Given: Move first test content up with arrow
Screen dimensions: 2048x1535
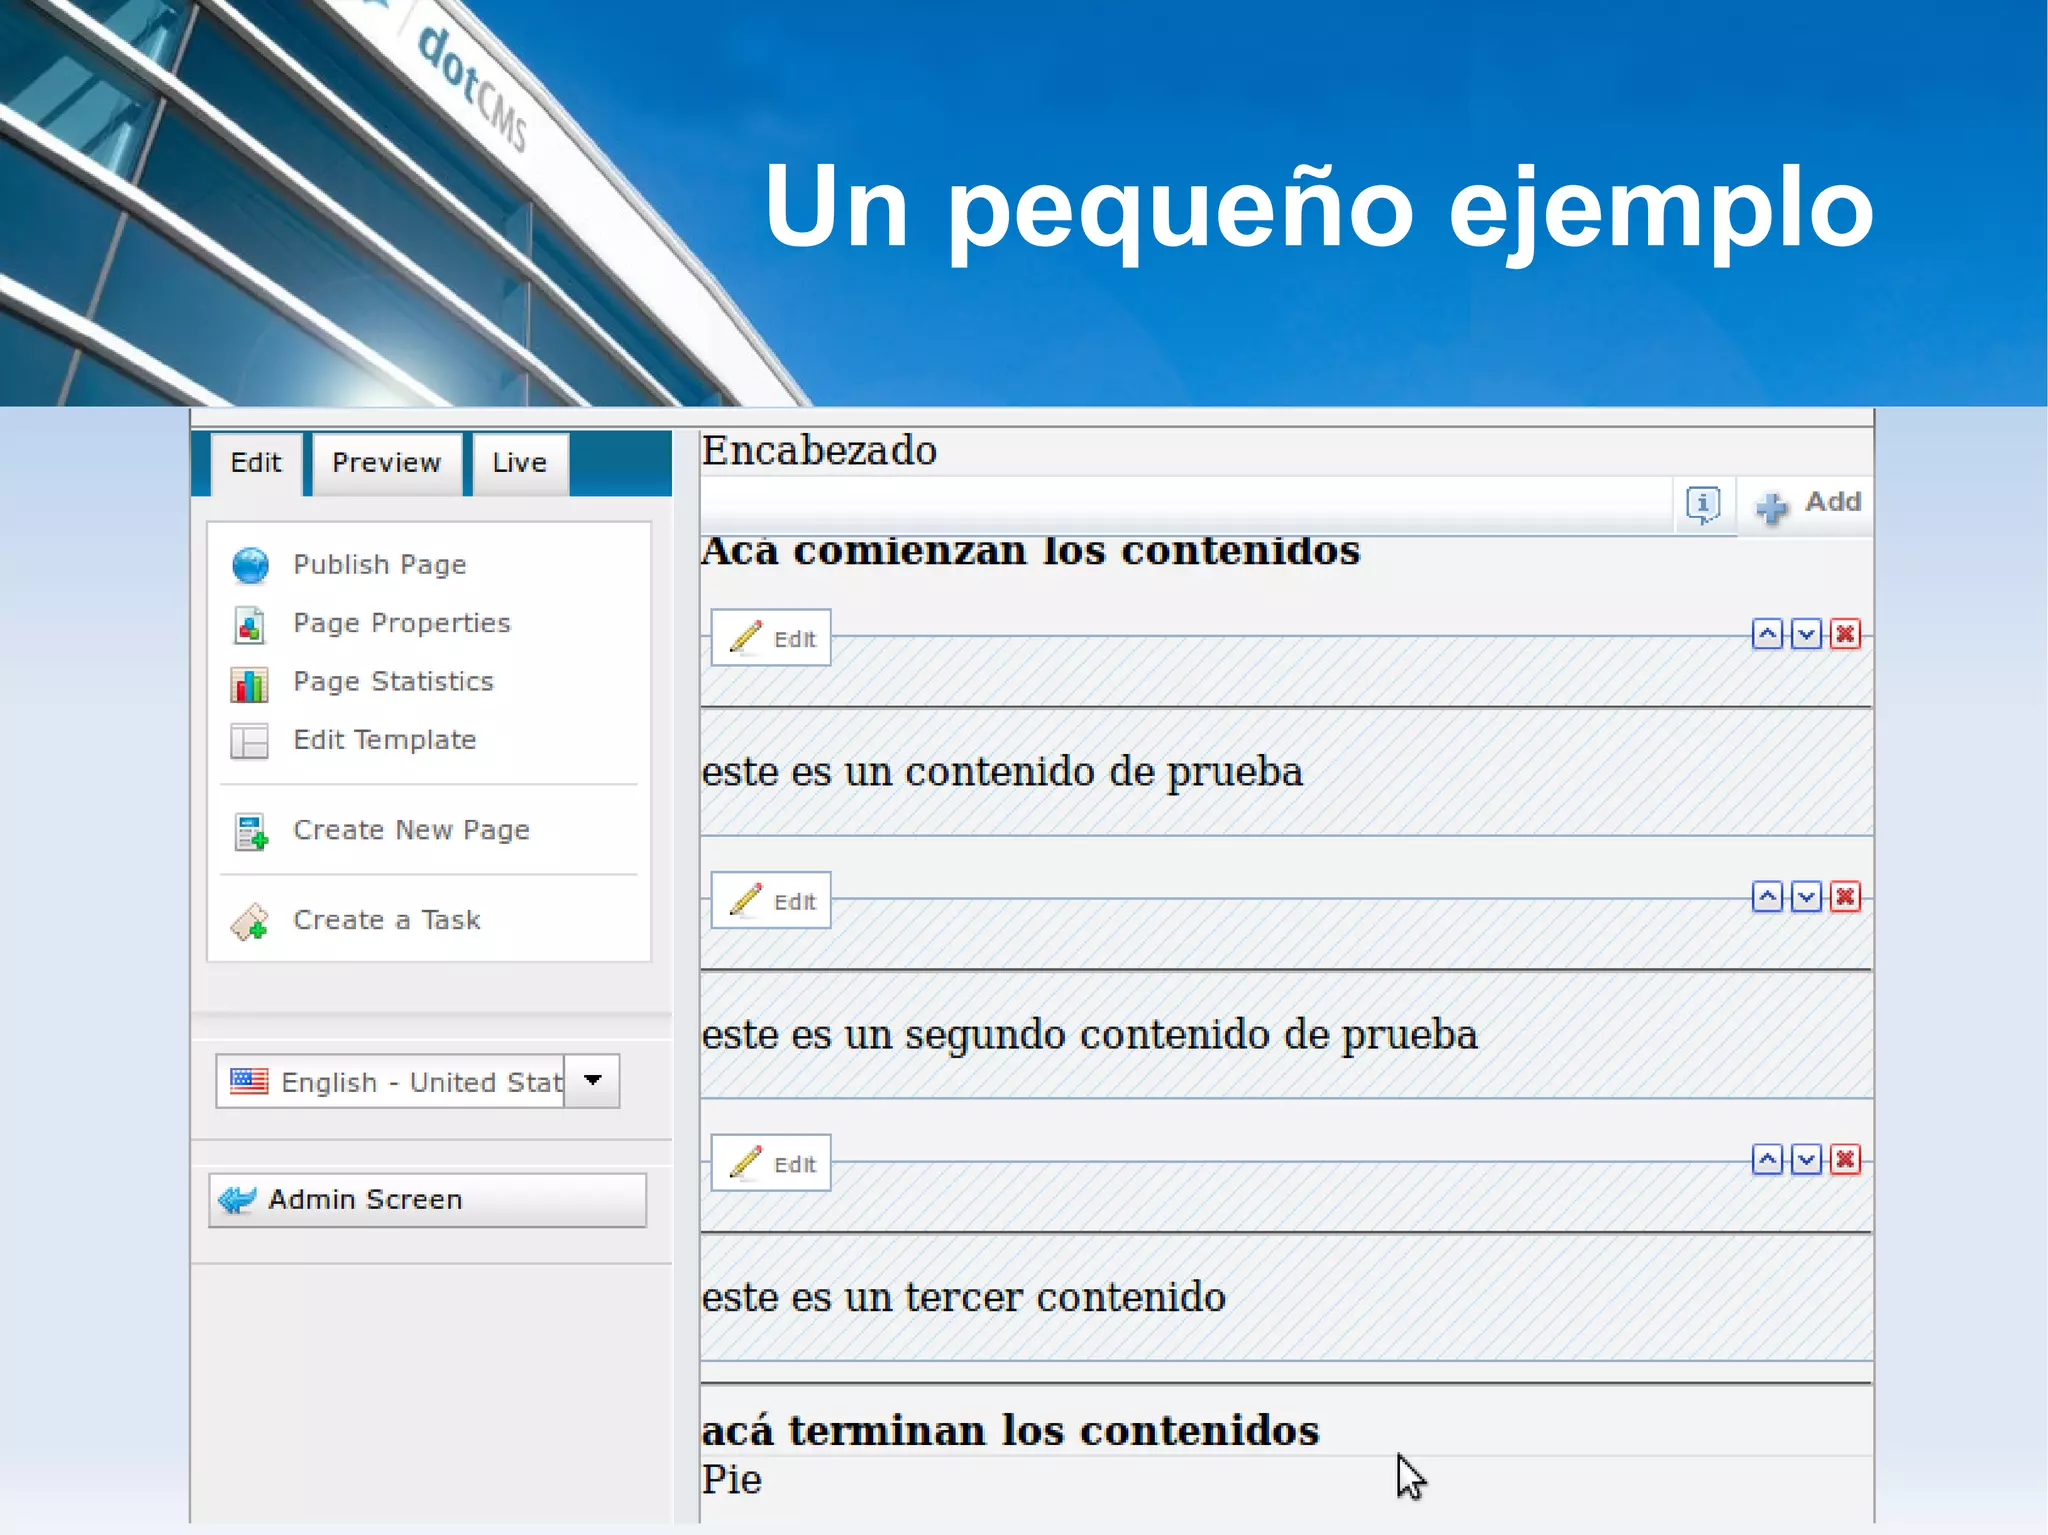Looking at the screenshot, I should pos(1767,634).
